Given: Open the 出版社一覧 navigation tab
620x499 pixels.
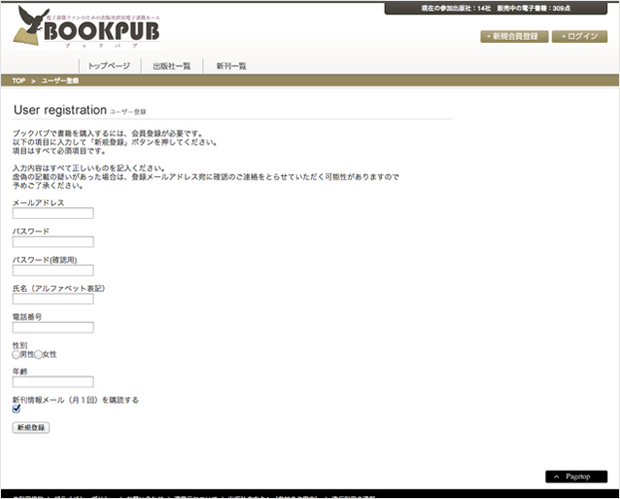Looking at the screenshot, I should [171, 65].
